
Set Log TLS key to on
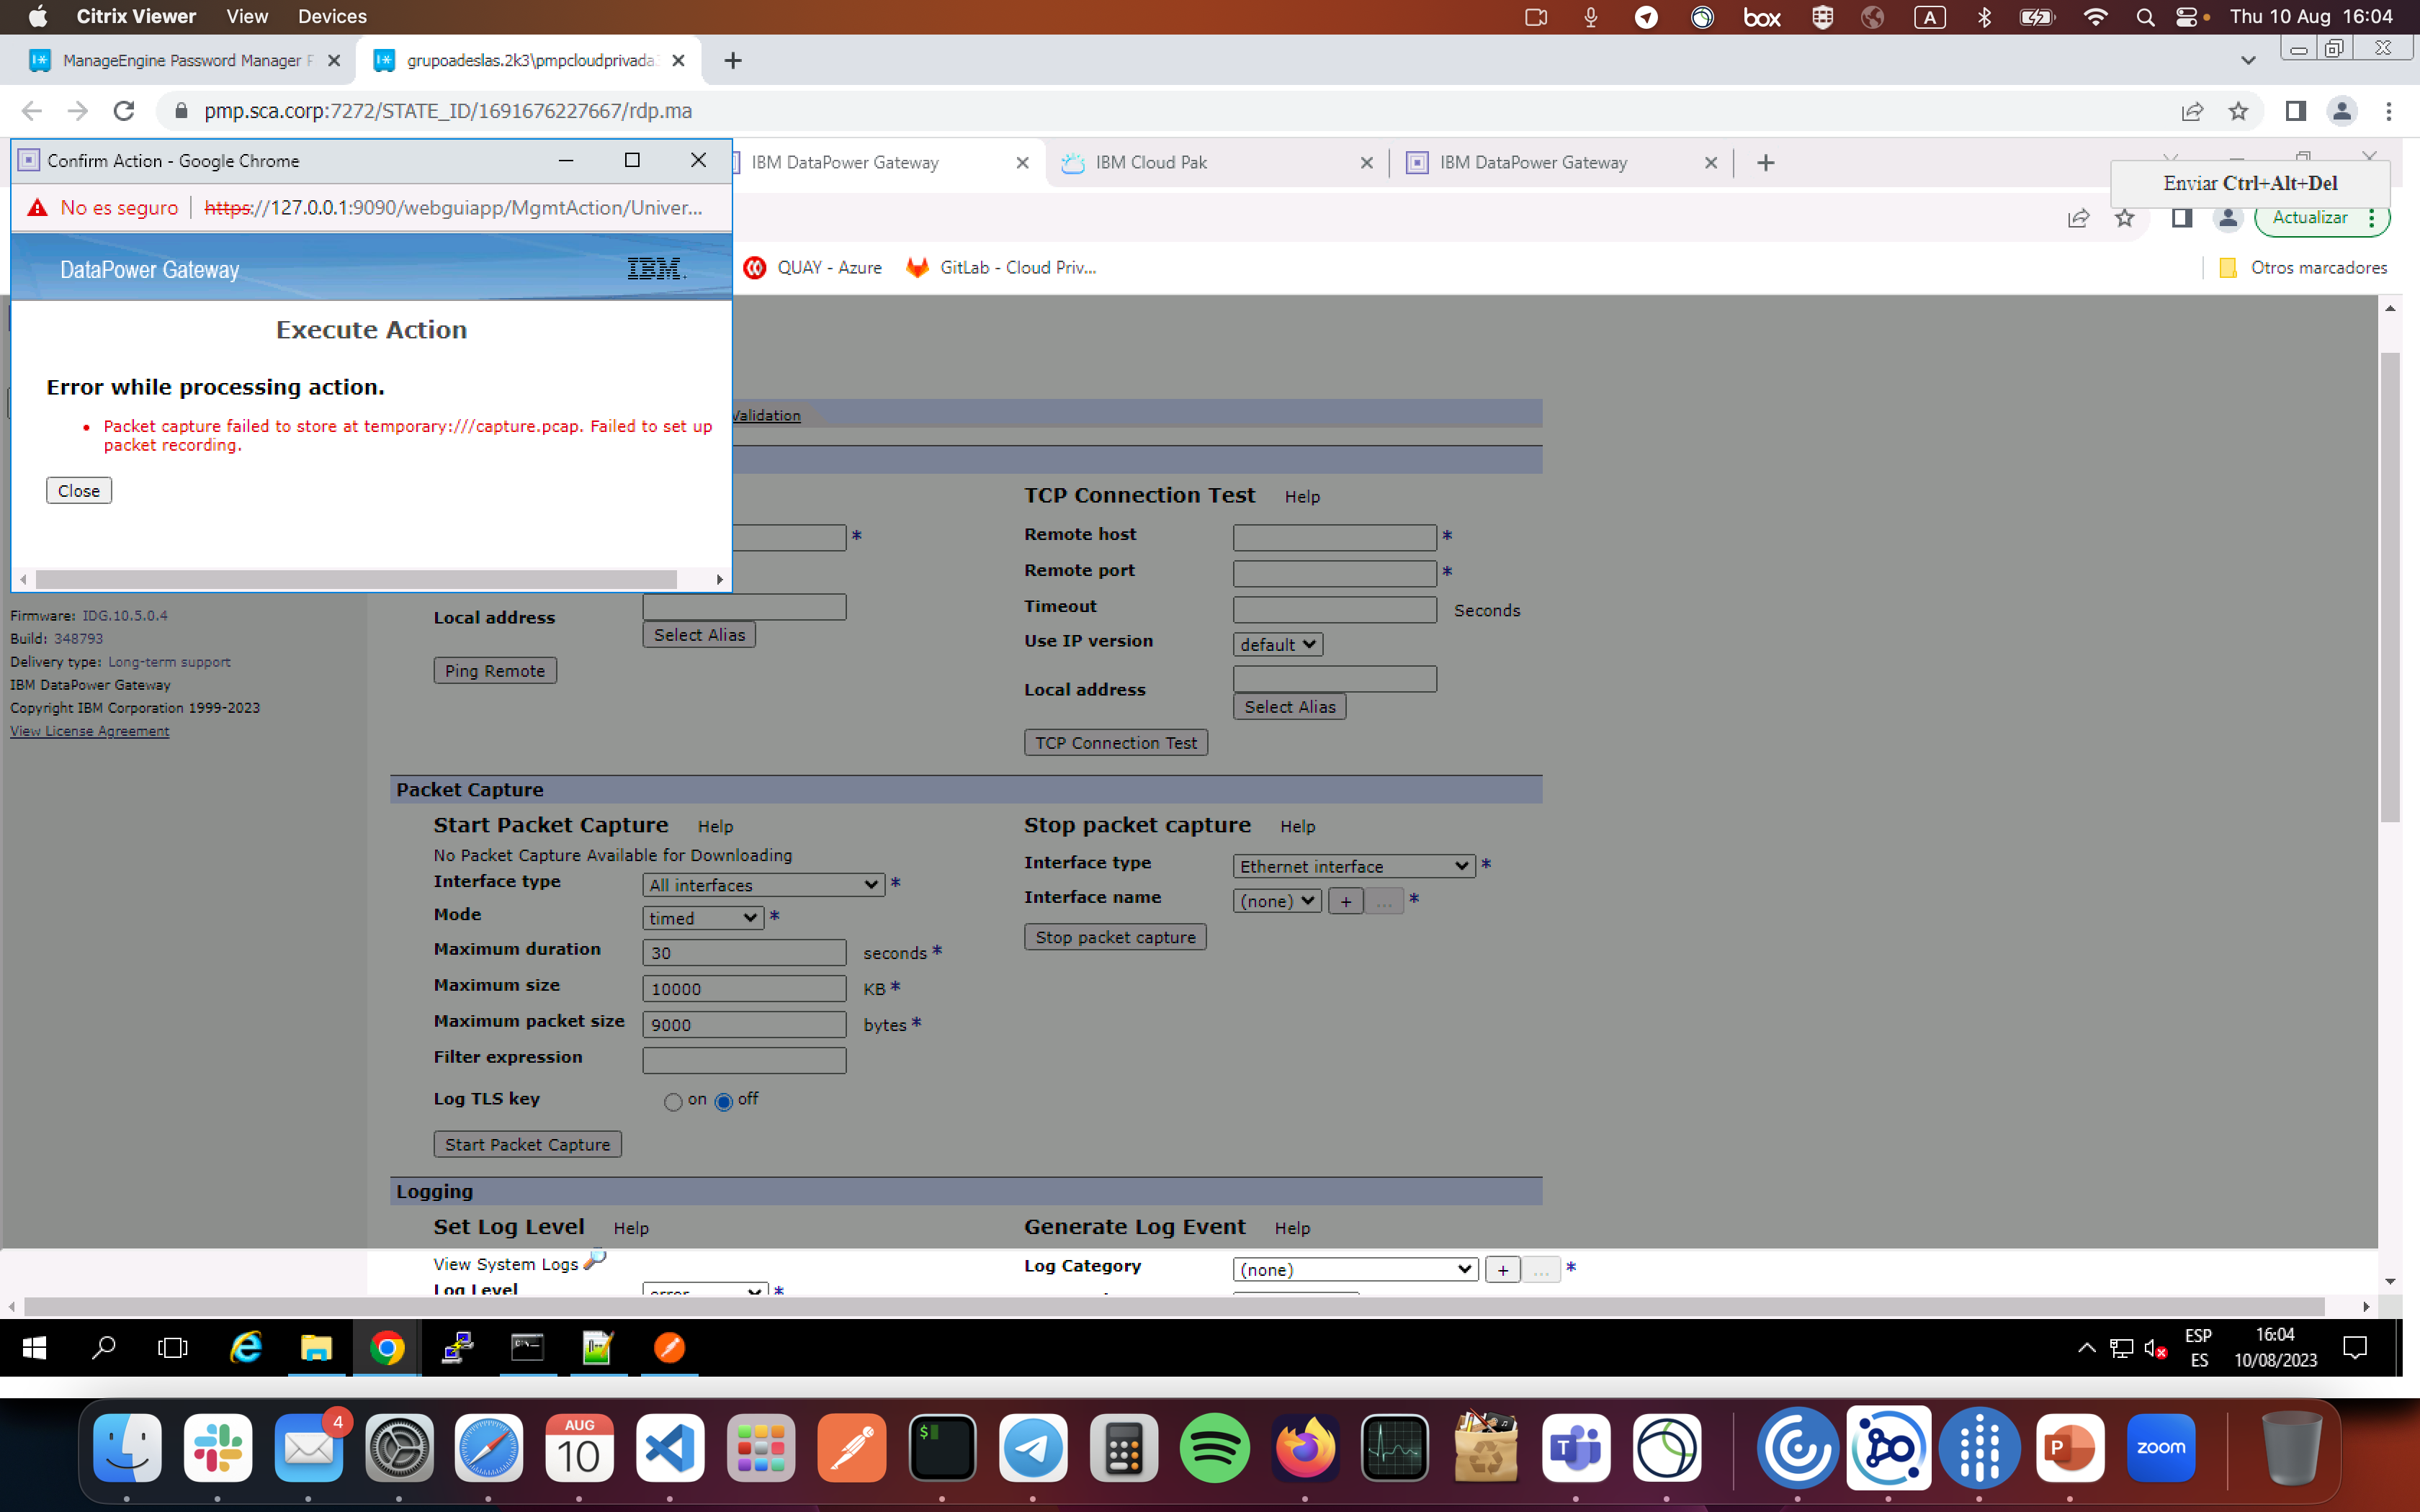[x=673, y=1102]
